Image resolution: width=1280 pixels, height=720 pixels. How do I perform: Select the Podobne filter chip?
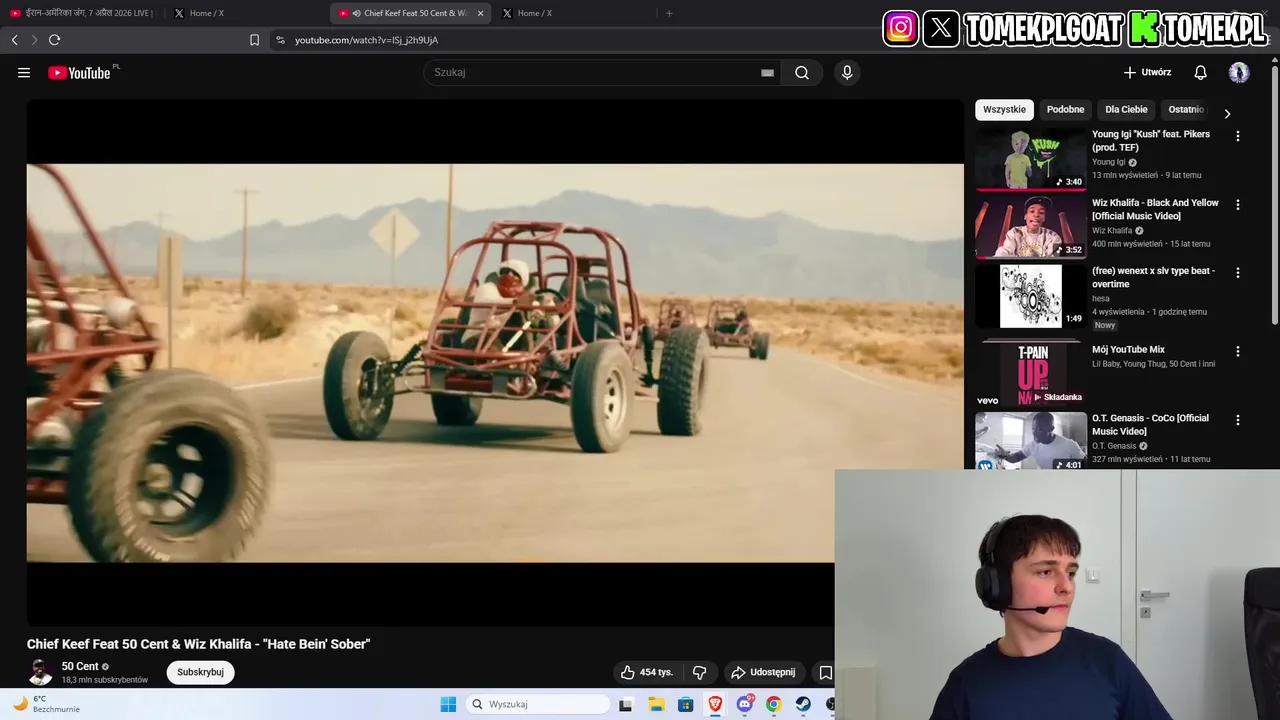coord(1065,110)
